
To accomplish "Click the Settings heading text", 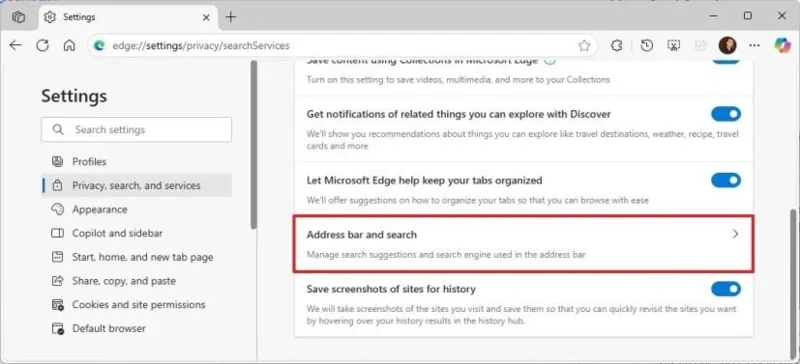I will coord(74,96).
